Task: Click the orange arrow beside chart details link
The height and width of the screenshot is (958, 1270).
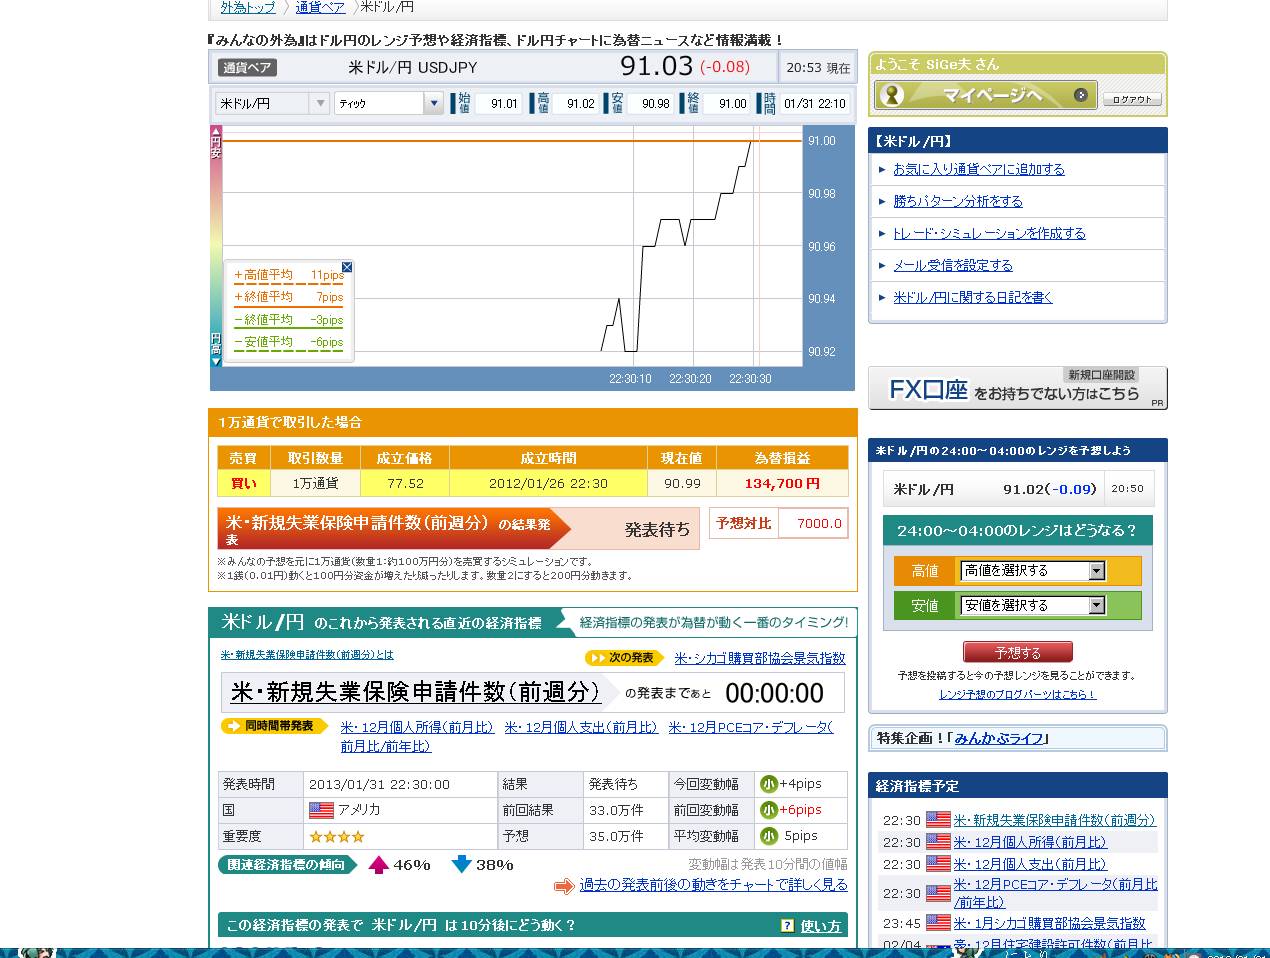Action: 564,886
